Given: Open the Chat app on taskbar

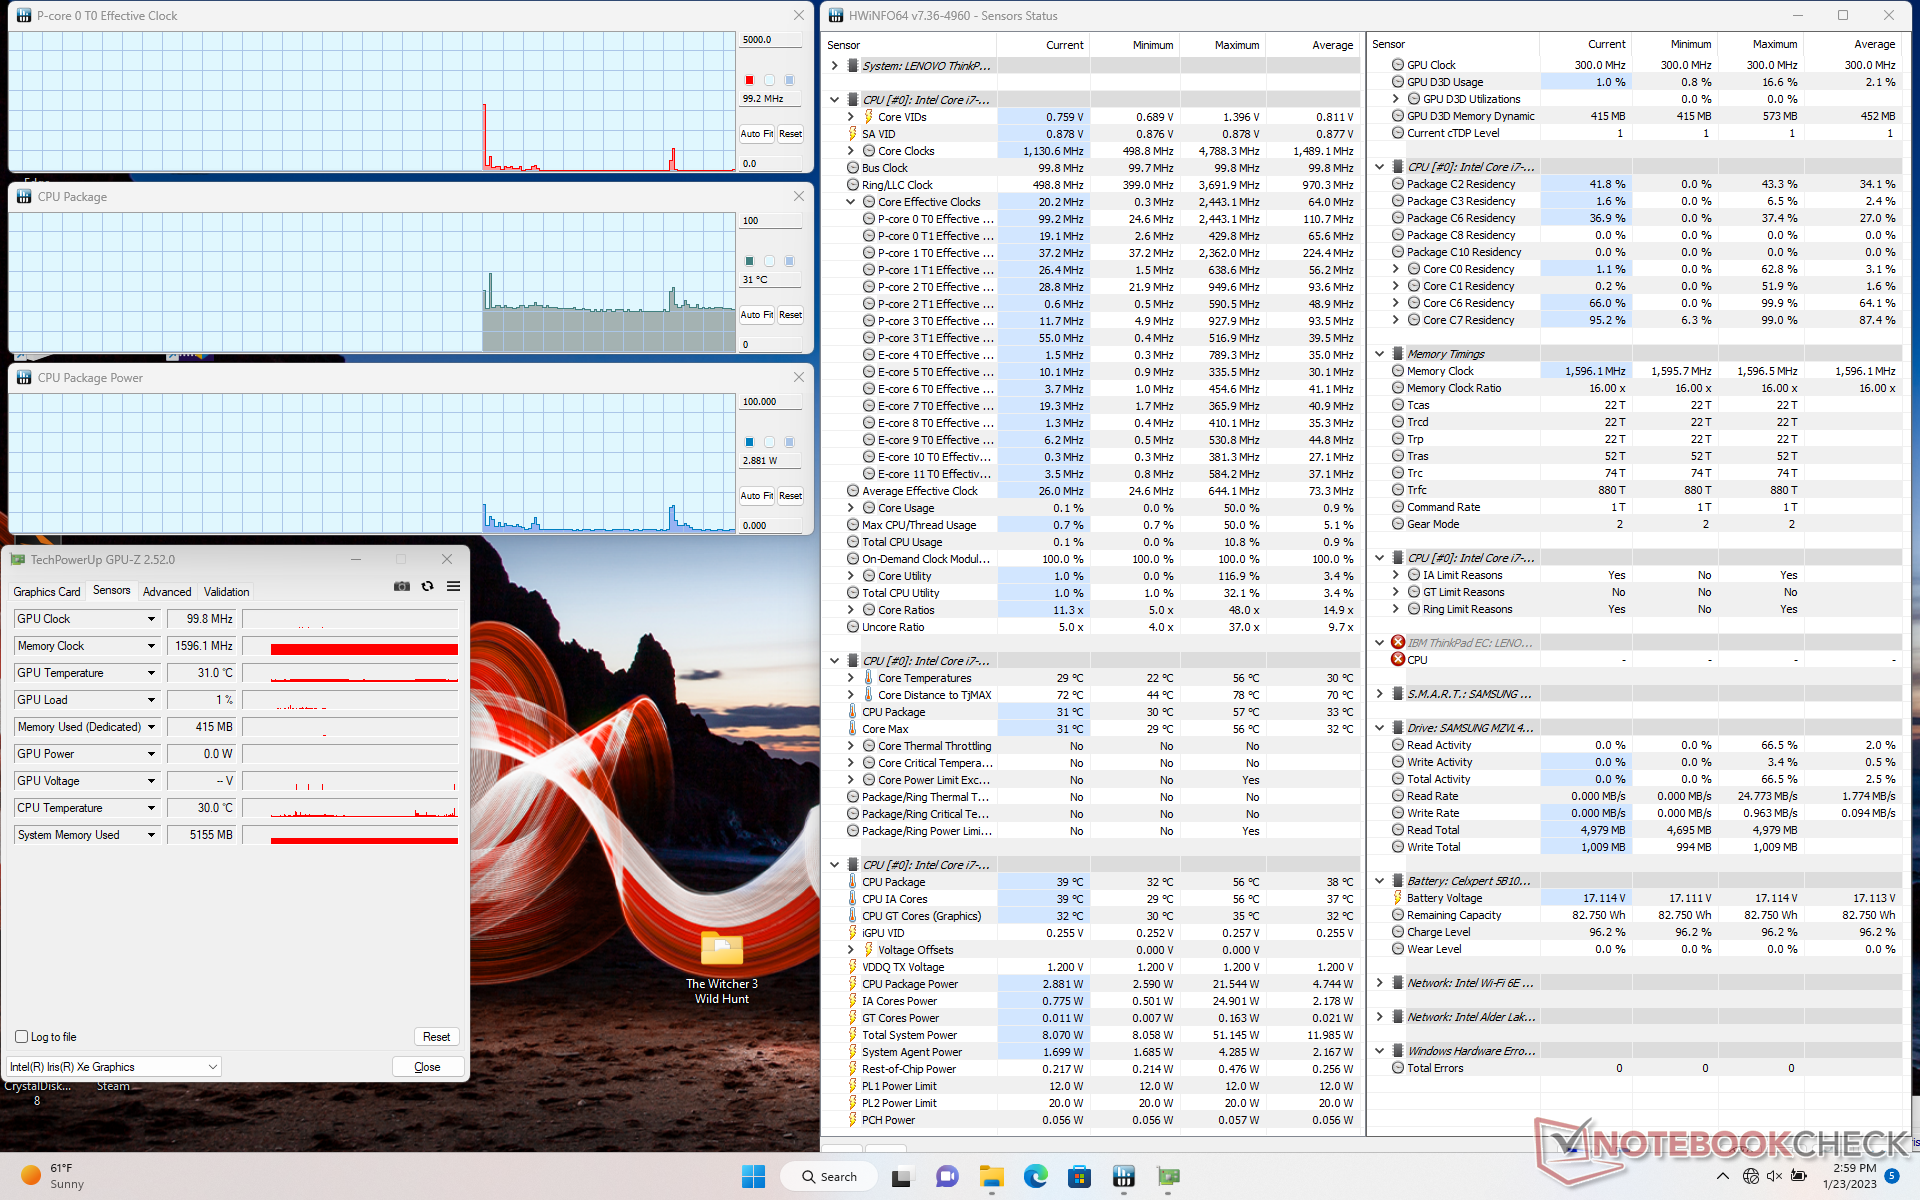Looking at the screenshot, I should (947, 1176).
